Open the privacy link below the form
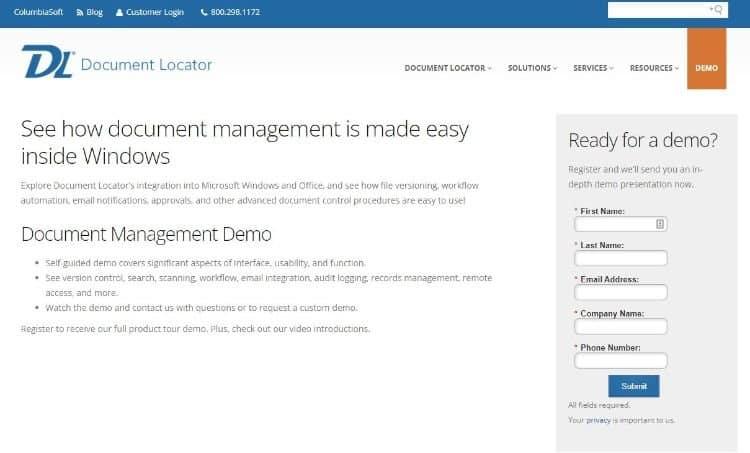Viewport: 750px width, 453px height. 598,420
